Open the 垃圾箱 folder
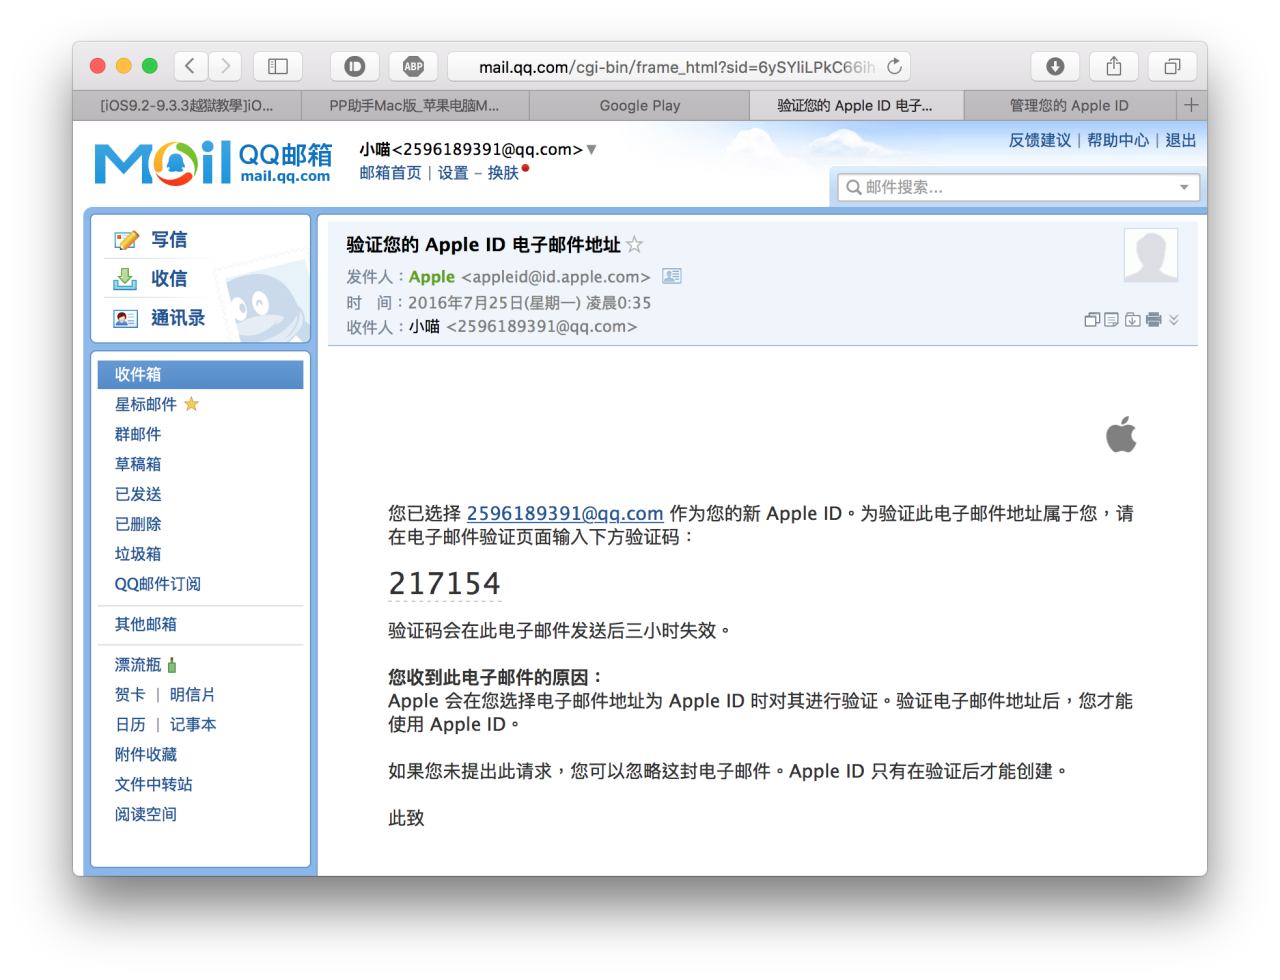1280x980 pixels. coord(138,554)
